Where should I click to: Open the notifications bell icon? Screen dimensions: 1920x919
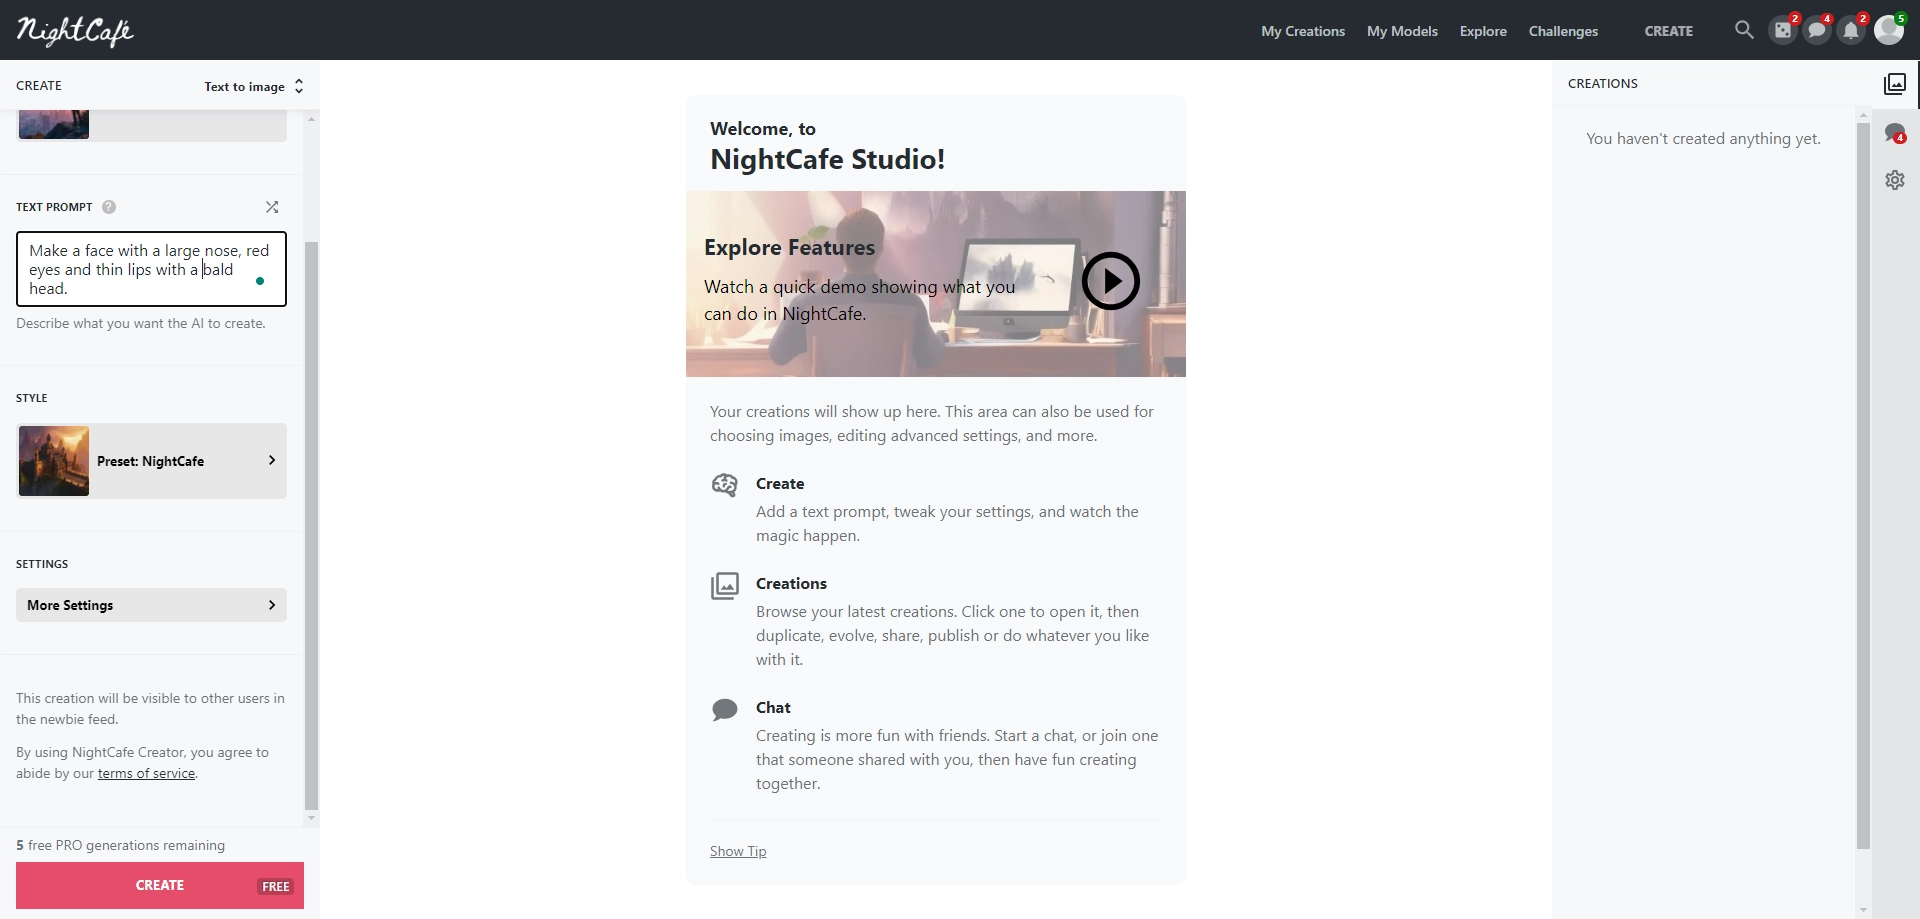1851,30
